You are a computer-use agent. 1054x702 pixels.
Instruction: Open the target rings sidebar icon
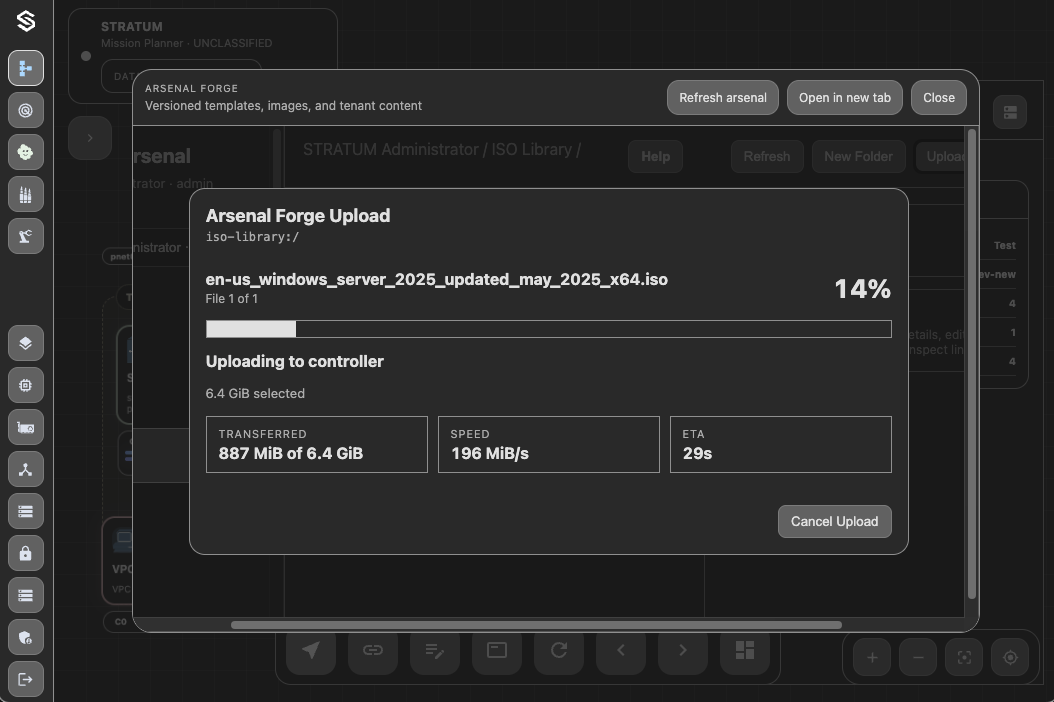26,110
